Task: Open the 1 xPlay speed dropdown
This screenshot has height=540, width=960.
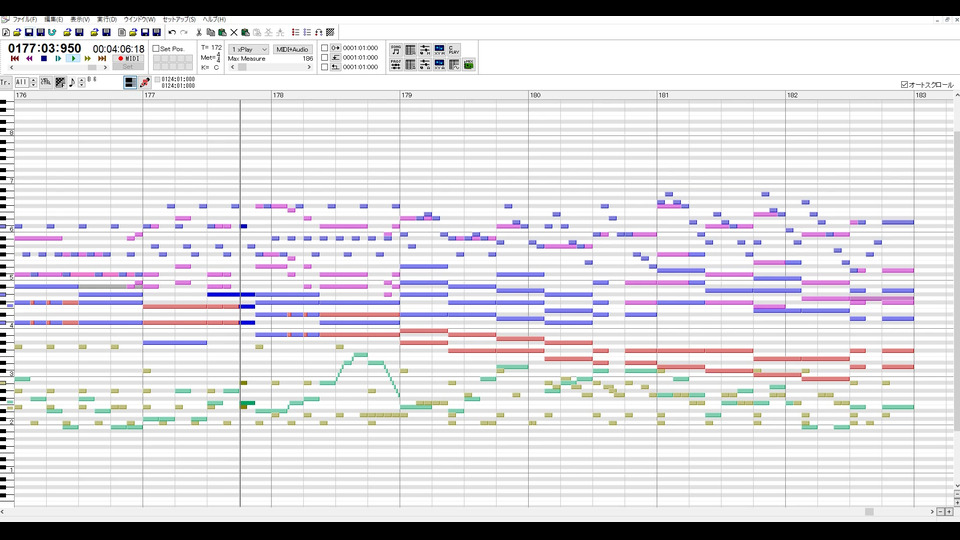Action: [x=249, y=49]
